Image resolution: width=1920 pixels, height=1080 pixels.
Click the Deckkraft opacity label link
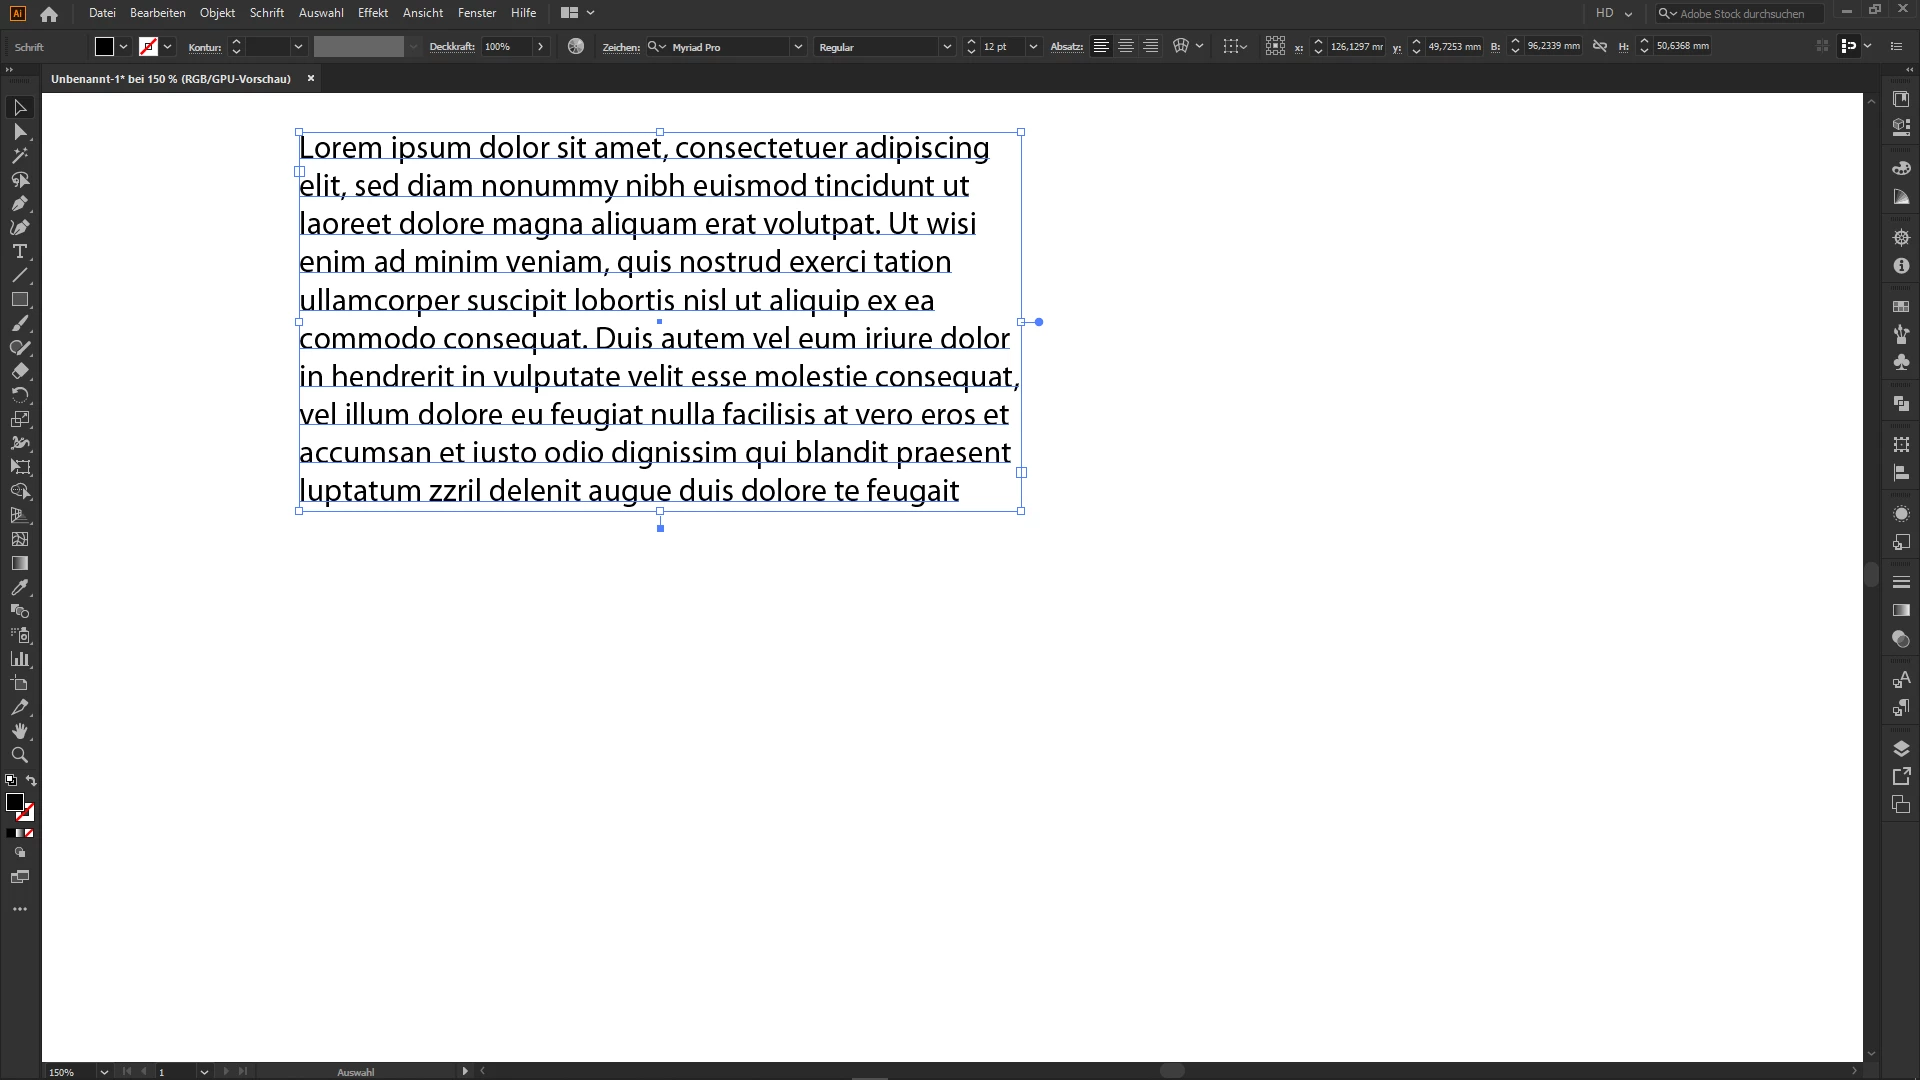tap(451, 47)
